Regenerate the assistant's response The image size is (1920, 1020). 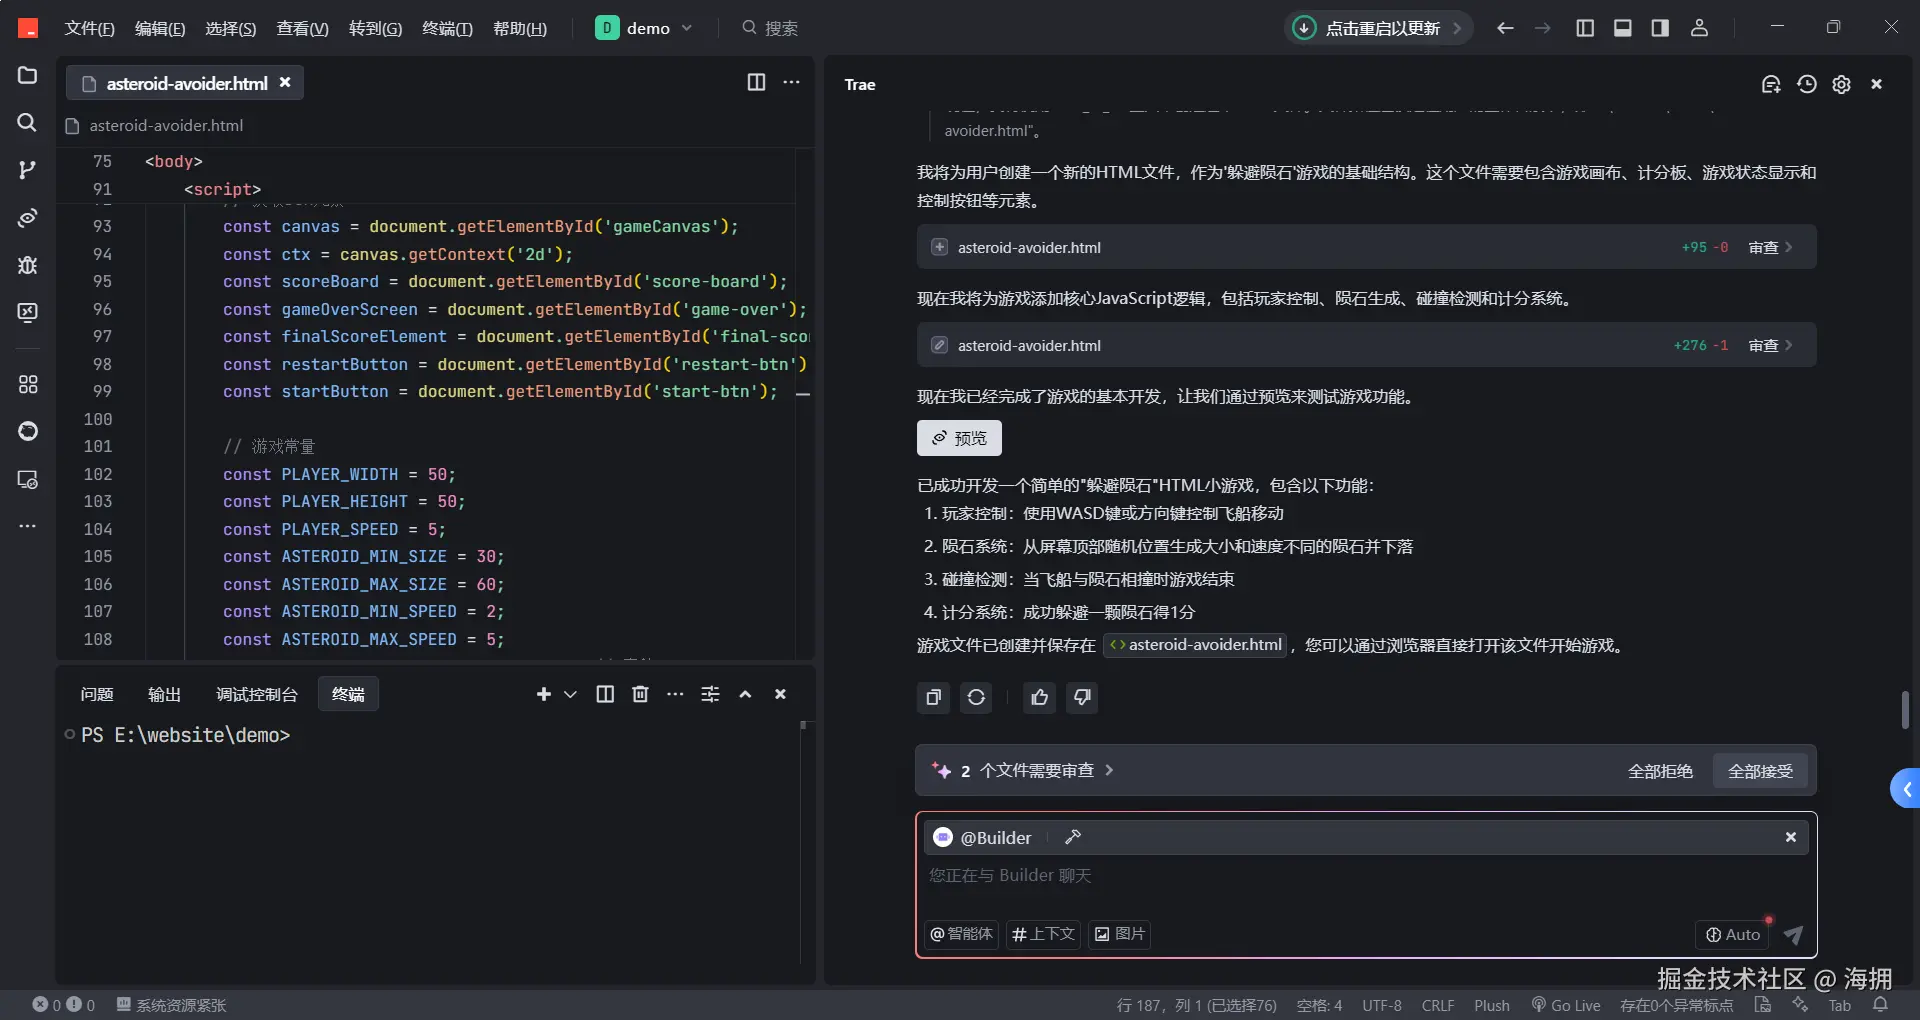[x=976, y=697]
